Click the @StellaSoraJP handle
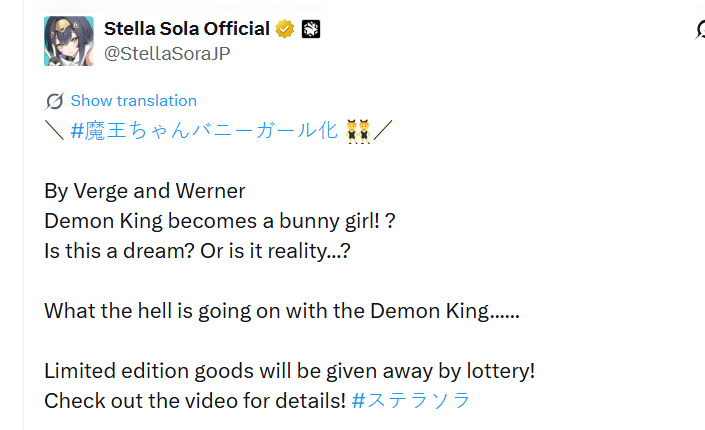705x430 pixels. [x=167, y=54]
